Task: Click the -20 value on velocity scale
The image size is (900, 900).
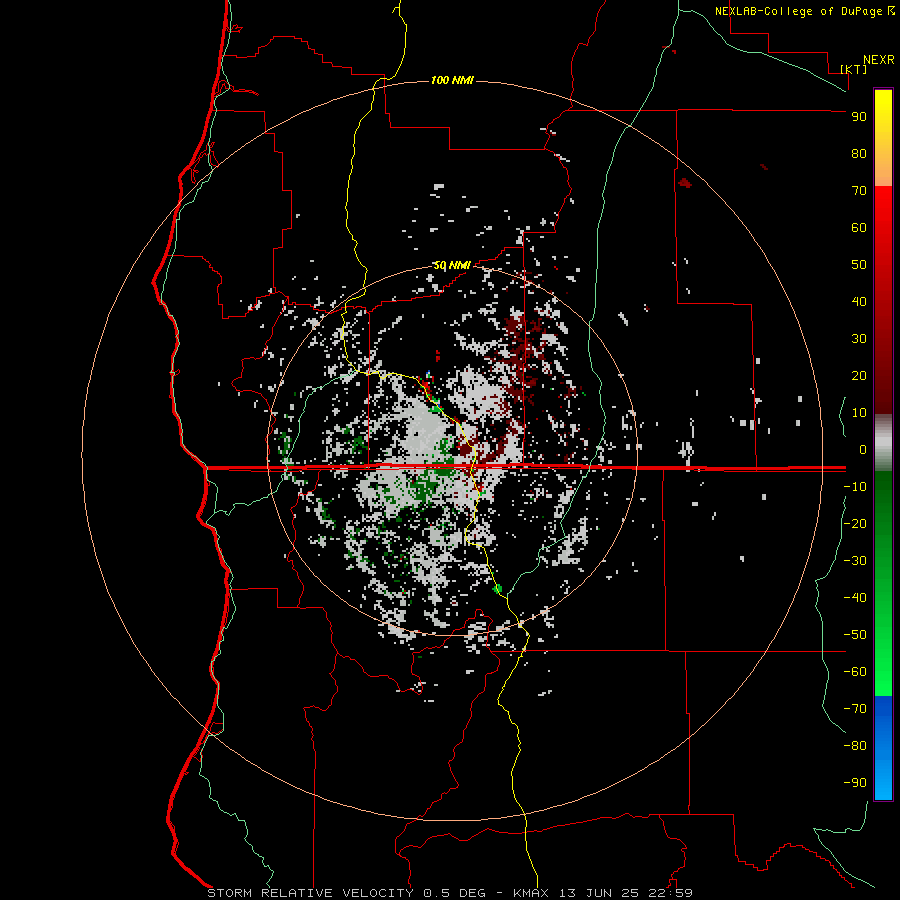Action: [855, 523]
